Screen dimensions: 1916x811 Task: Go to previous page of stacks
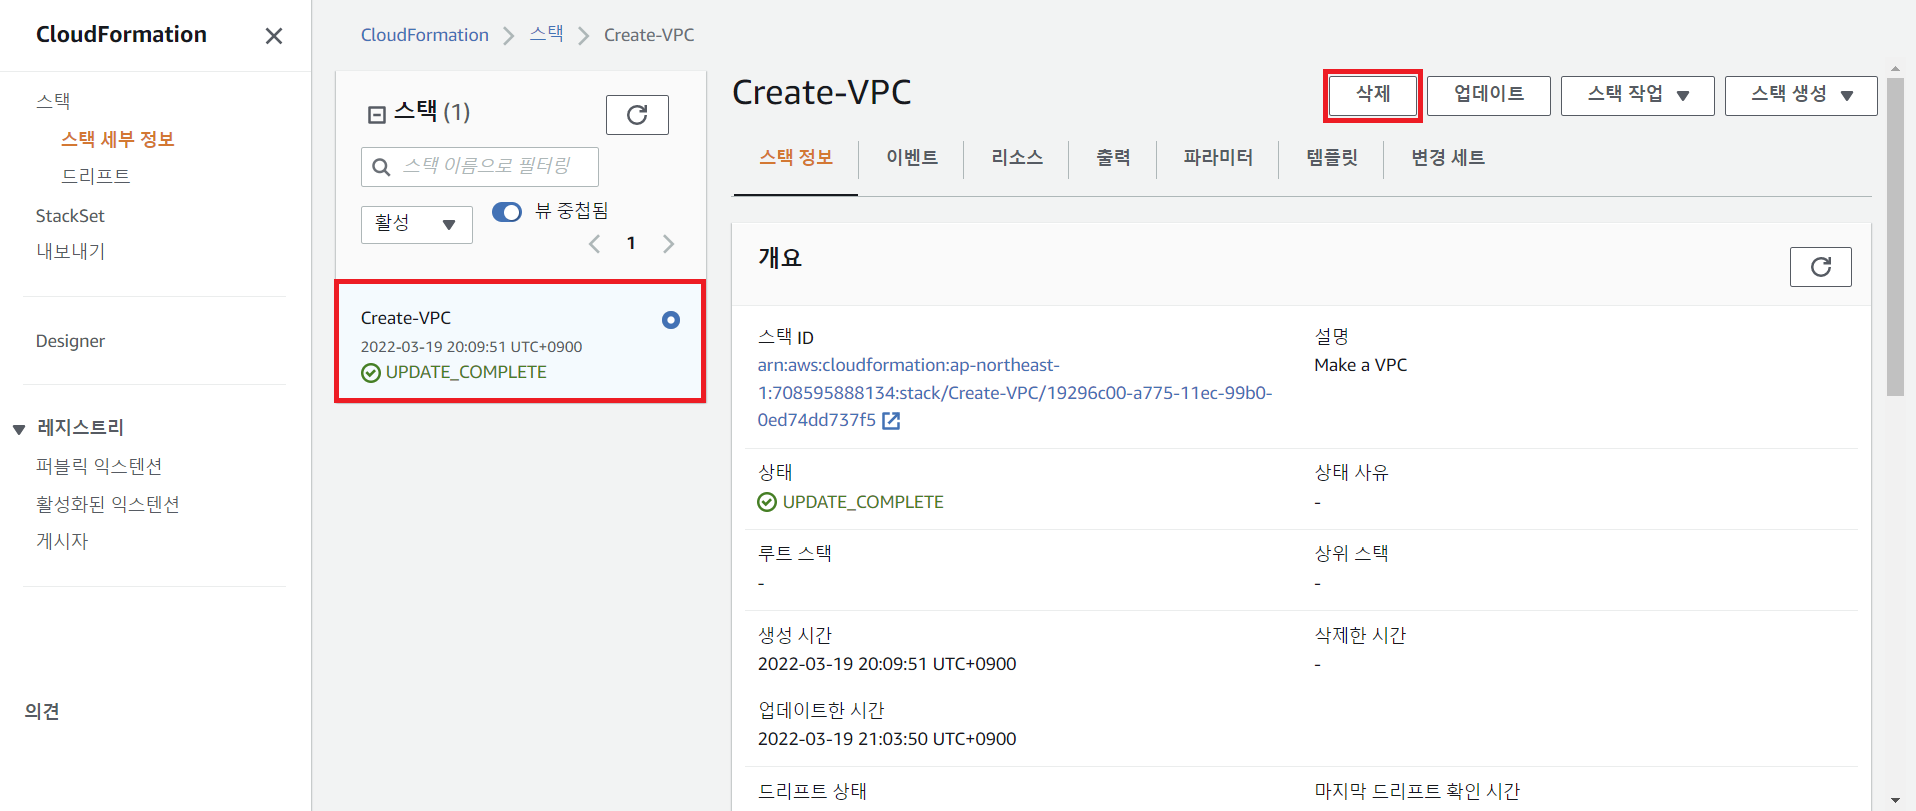click(x=594, y=244)
